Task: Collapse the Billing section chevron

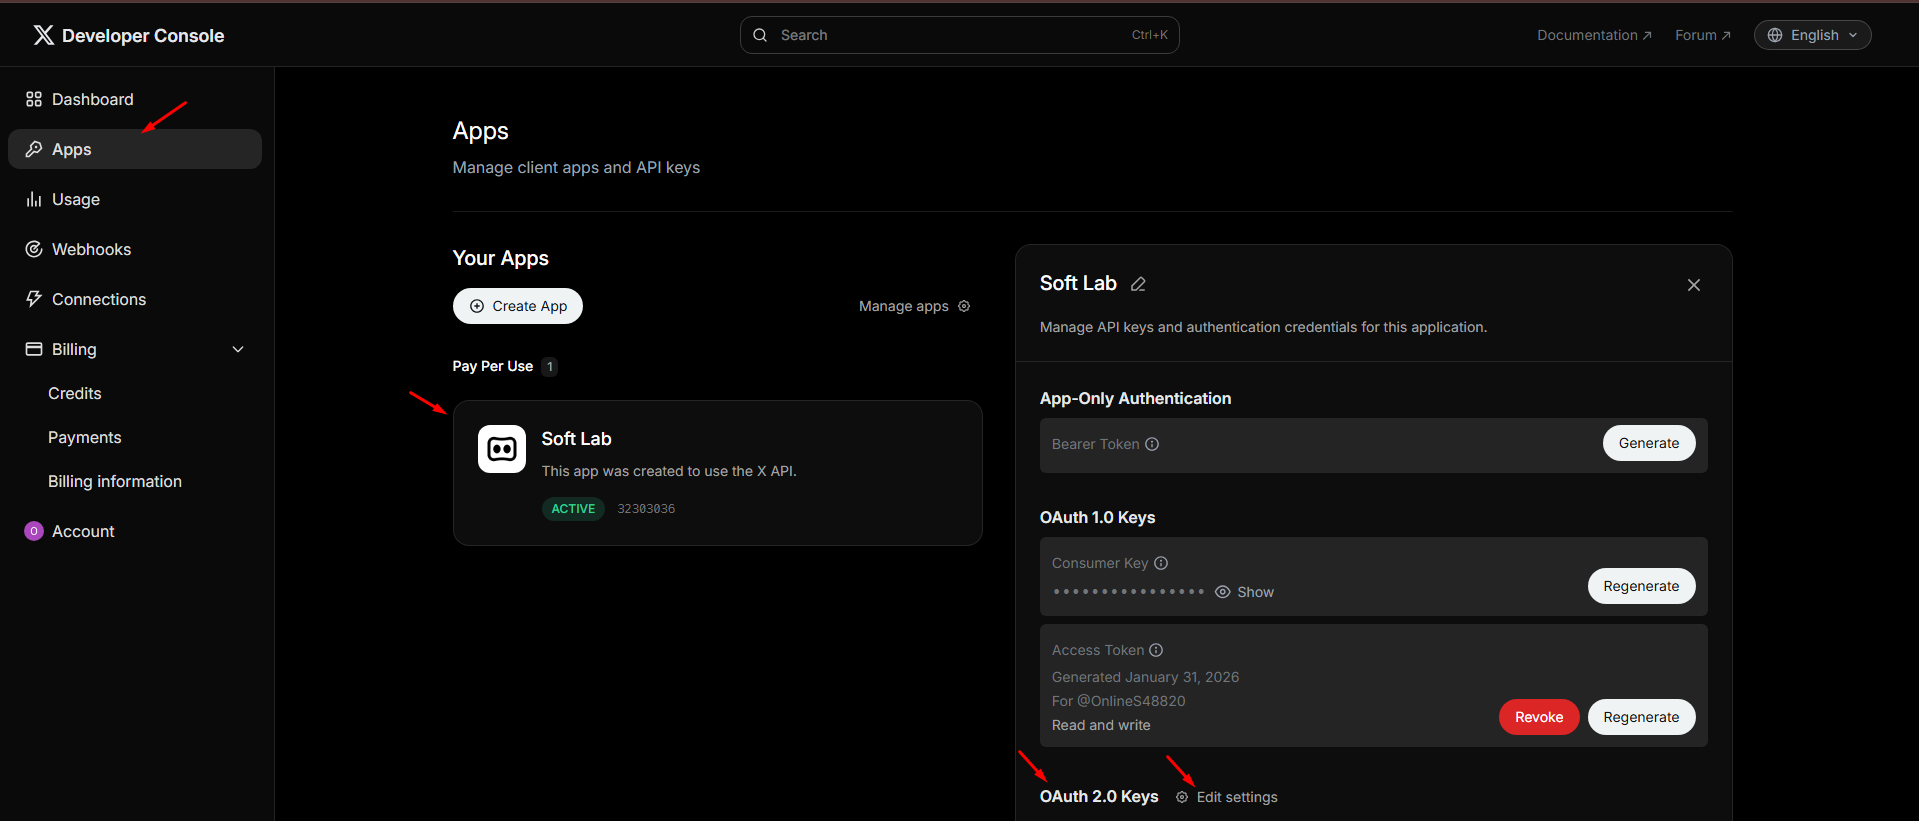Action: [x=238, y=349]
